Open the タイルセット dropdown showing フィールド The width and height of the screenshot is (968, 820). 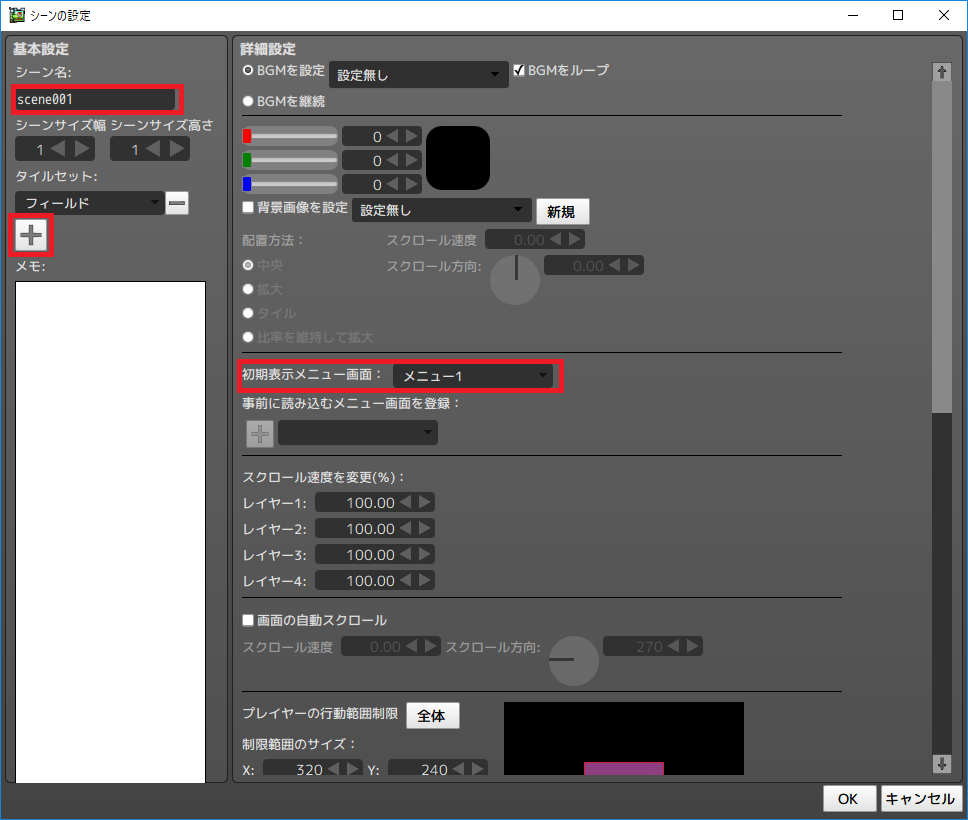point(88,202)
